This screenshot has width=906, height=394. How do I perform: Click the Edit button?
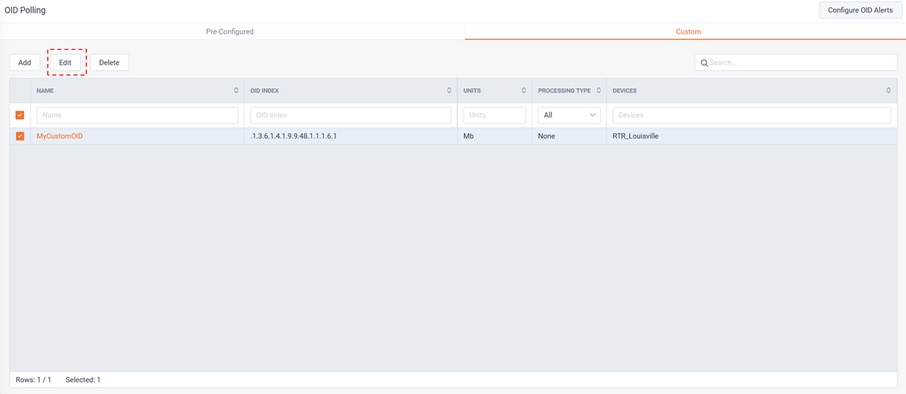point(65,62)
